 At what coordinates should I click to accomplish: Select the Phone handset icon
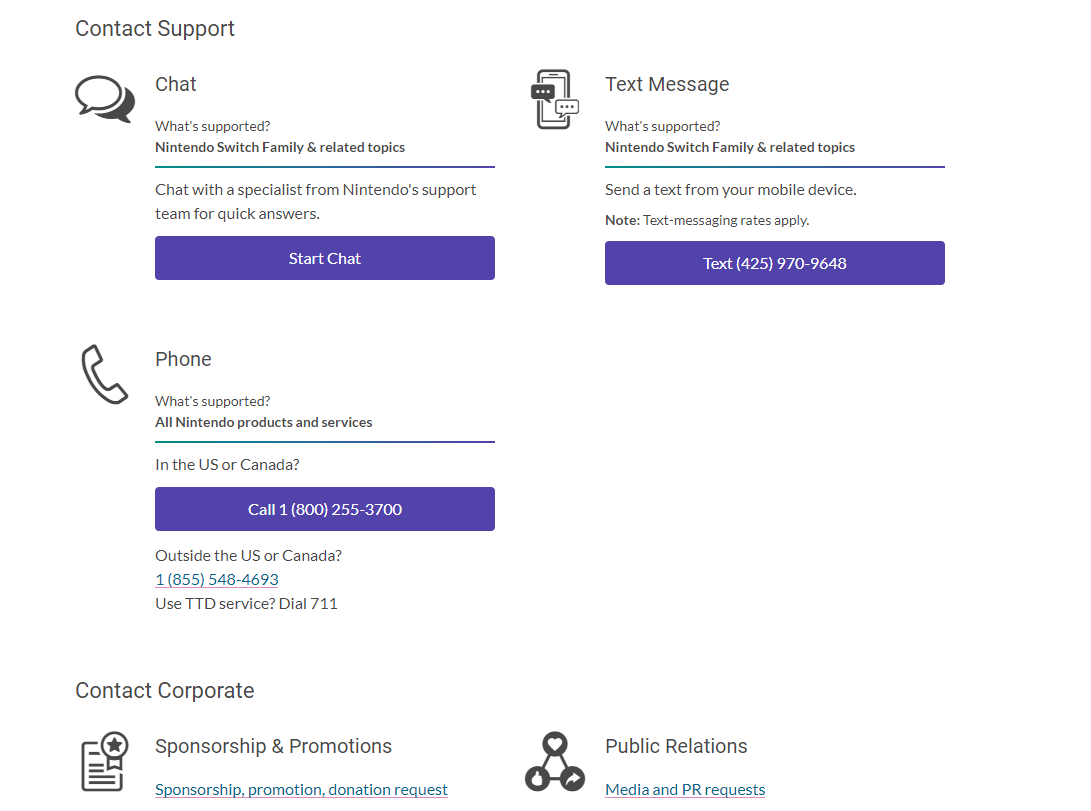pos(103,374)
